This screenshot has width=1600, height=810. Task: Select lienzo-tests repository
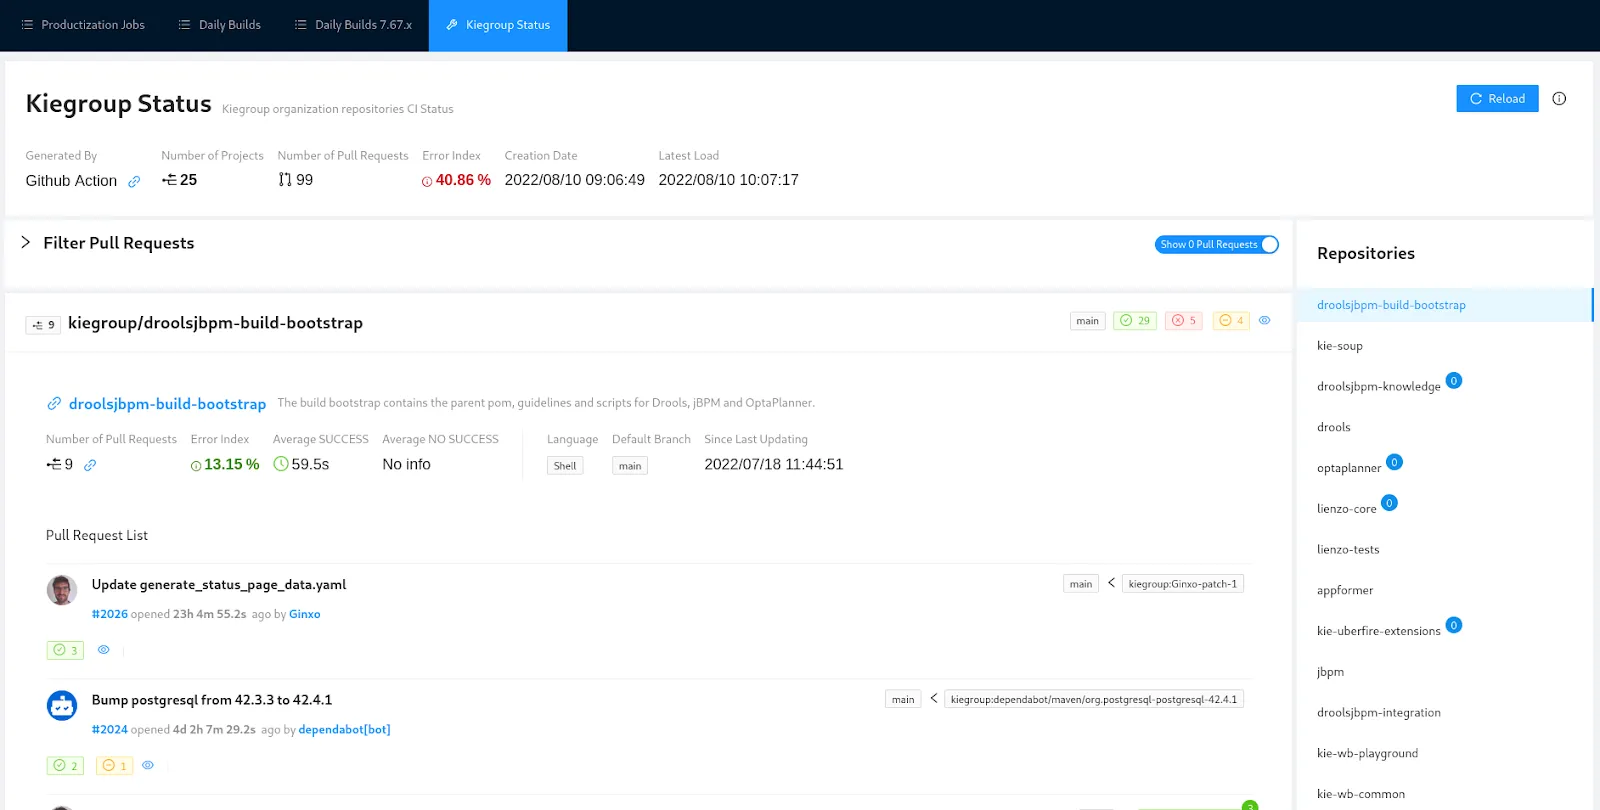1348,550
